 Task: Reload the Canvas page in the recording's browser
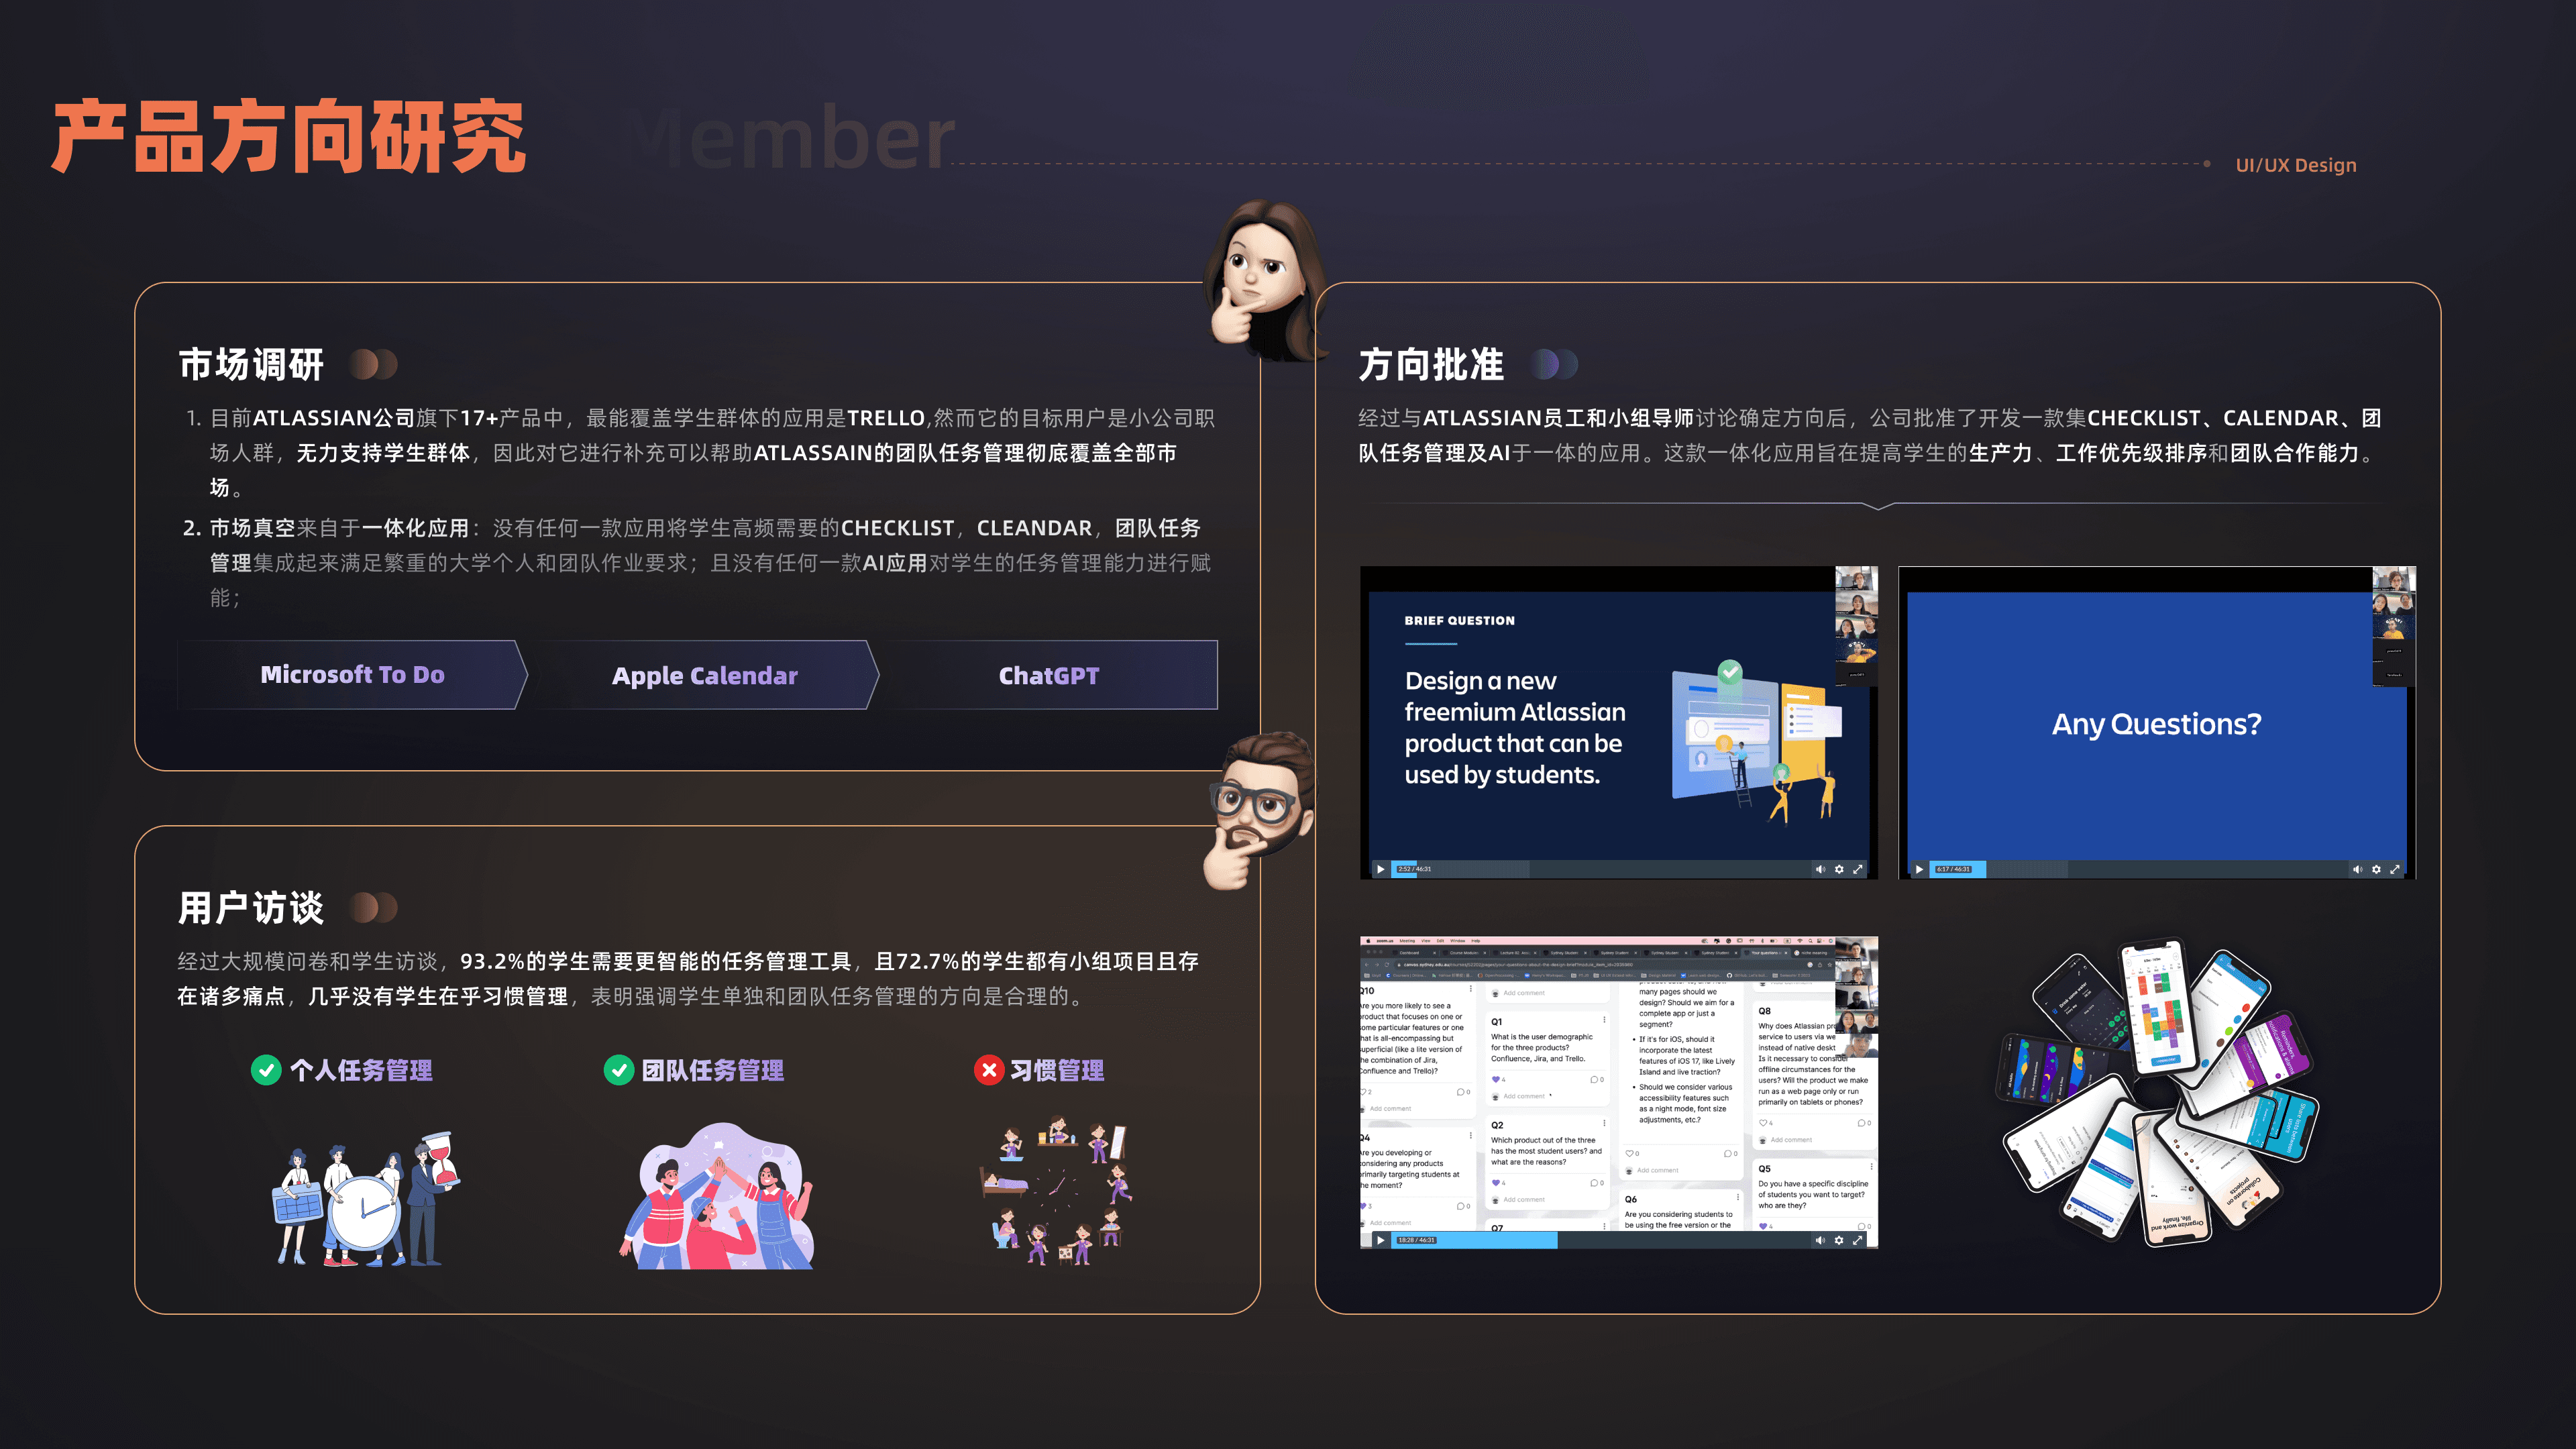tap(1388, 965)
